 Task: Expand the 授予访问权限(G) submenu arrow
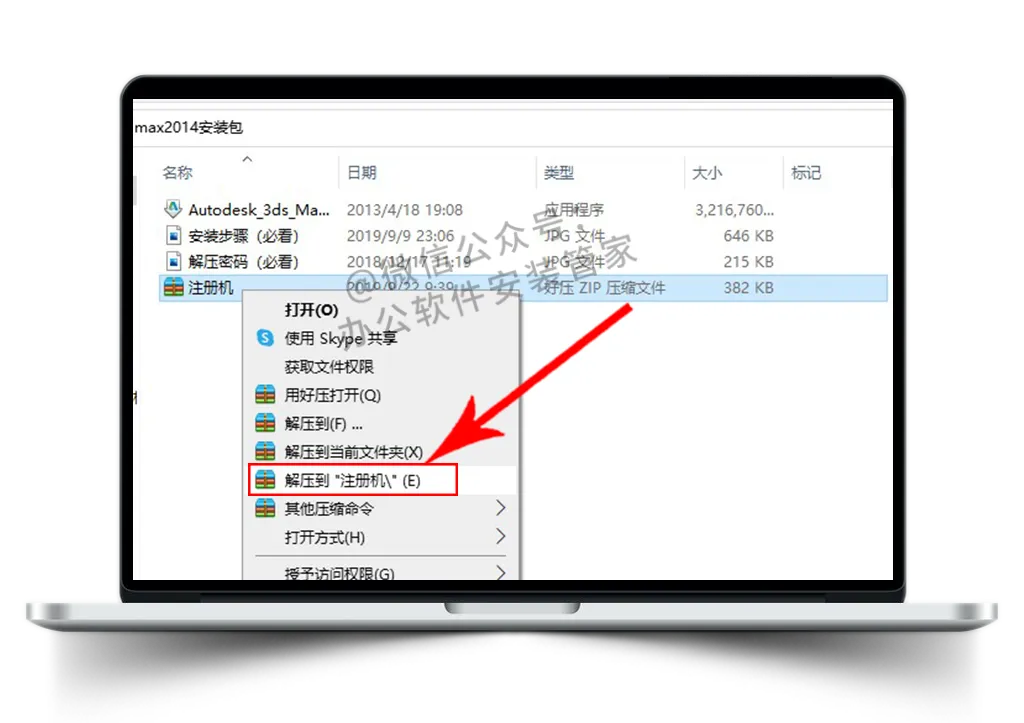(500, 572)
